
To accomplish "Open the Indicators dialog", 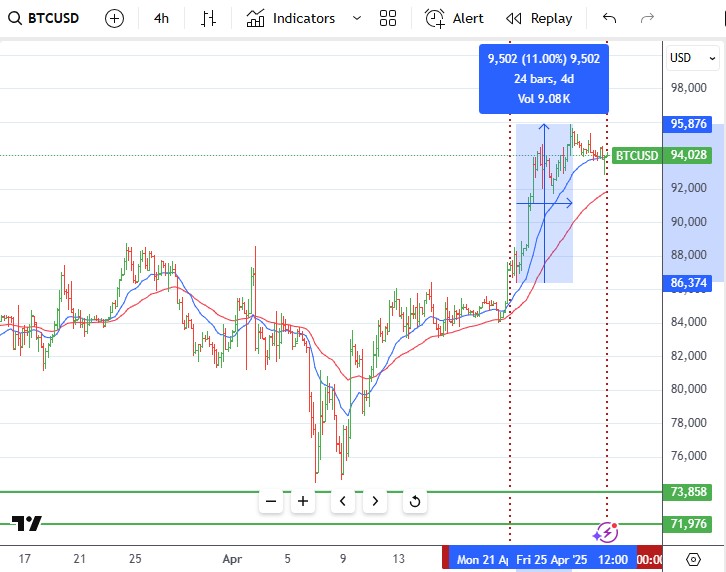I will point(290,19).
